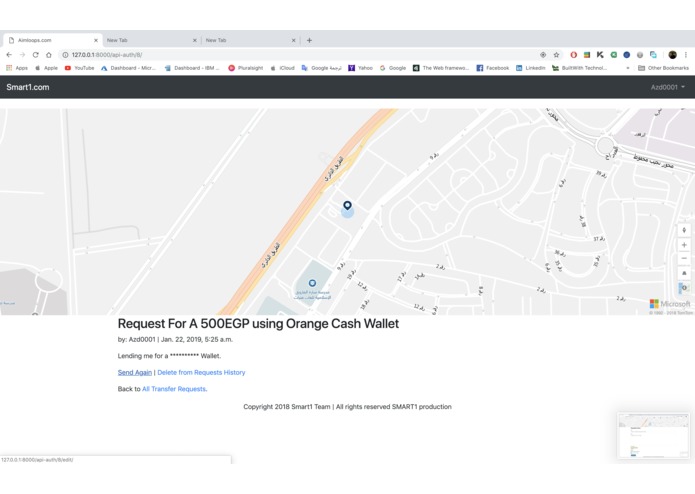This screenshot has height=494, width=695.
Task: Click the Copyright 2018 Smart1 Team footer text
Action: point(347,407)
